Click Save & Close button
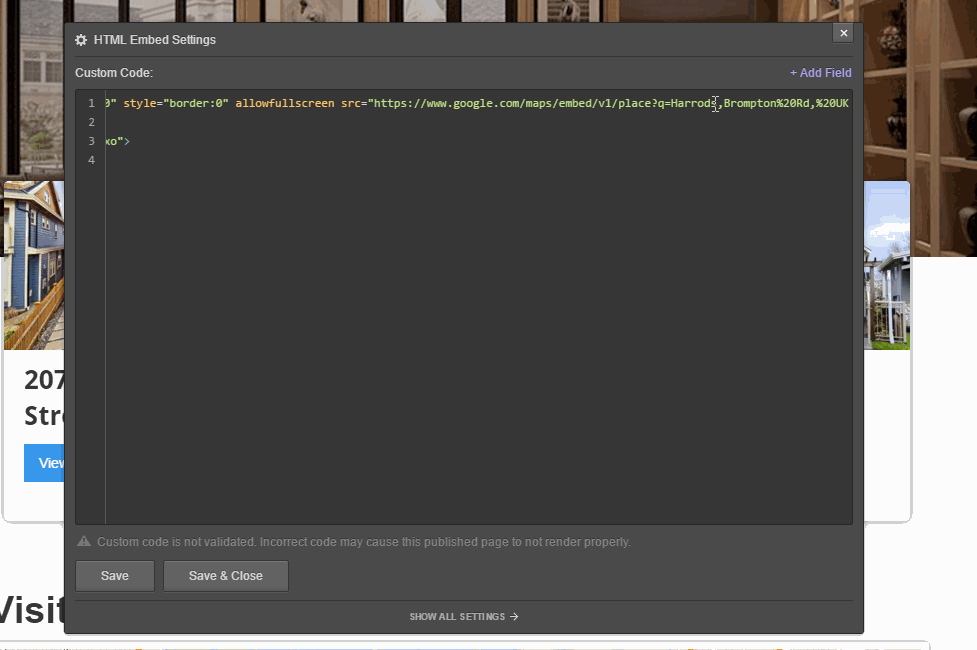This screenshot has height=650, width=977. pos(226,576)
